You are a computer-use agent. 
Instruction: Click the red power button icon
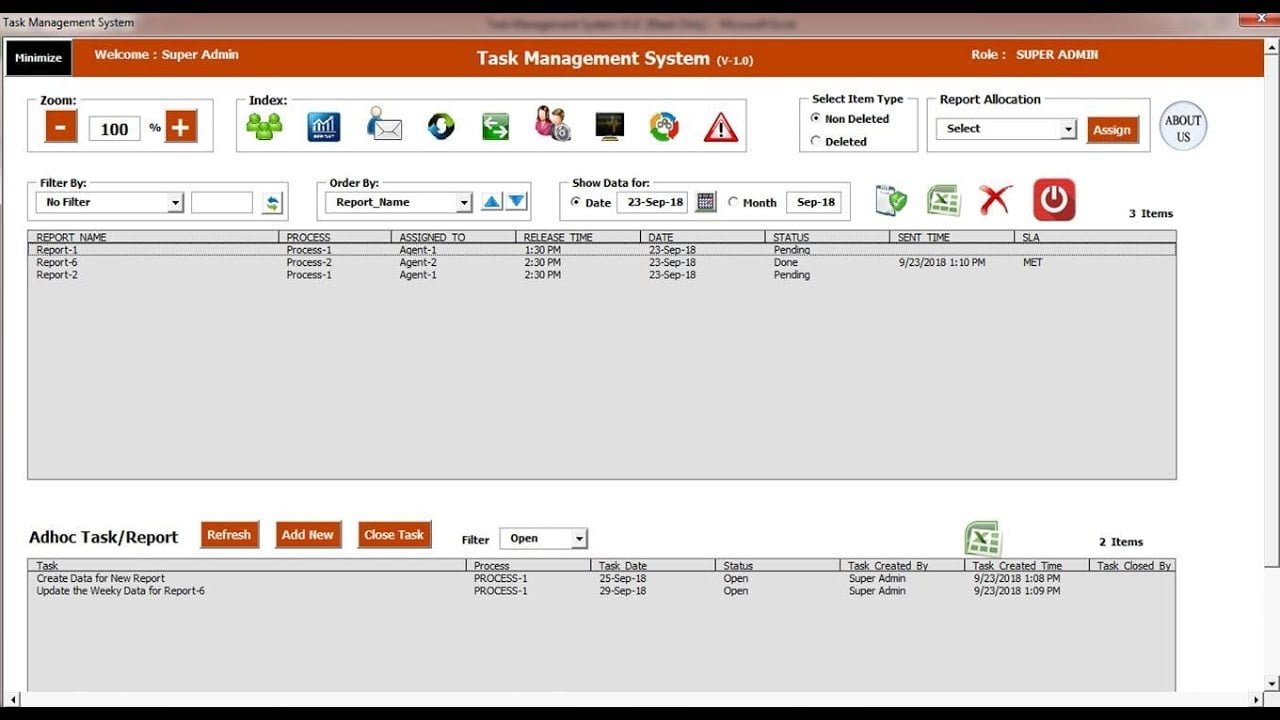[1053, 200]
